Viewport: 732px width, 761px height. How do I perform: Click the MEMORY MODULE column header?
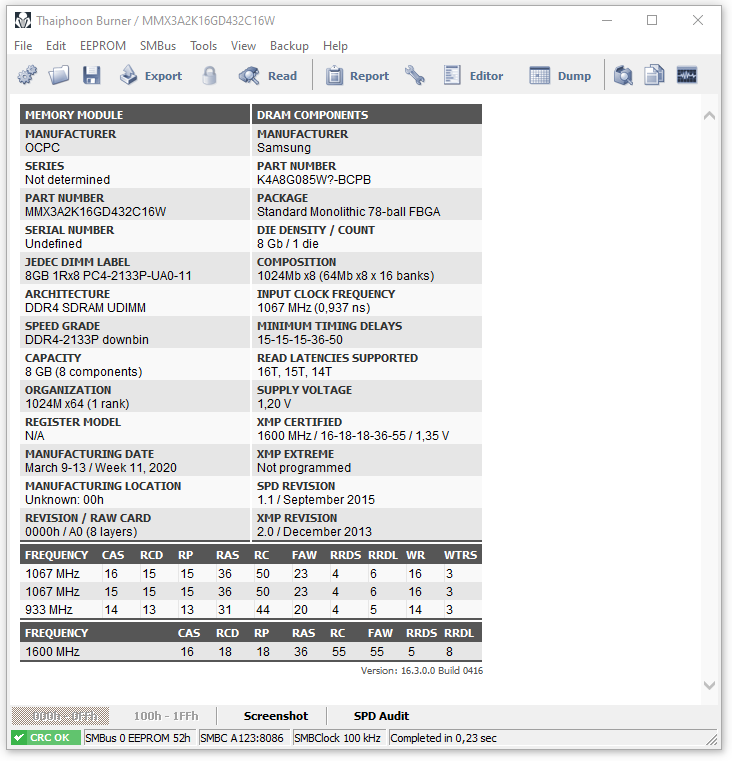(x=135, y=115)
